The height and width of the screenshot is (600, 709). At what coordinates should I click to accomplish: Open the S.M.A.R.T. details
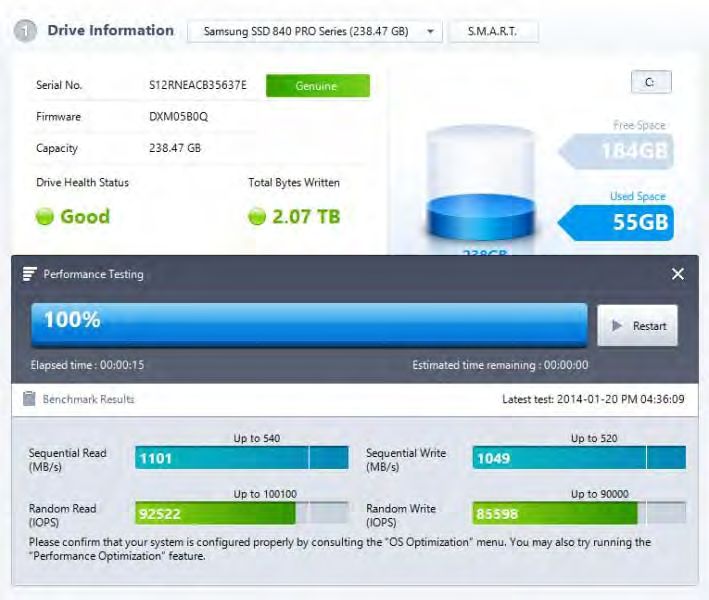493,32
